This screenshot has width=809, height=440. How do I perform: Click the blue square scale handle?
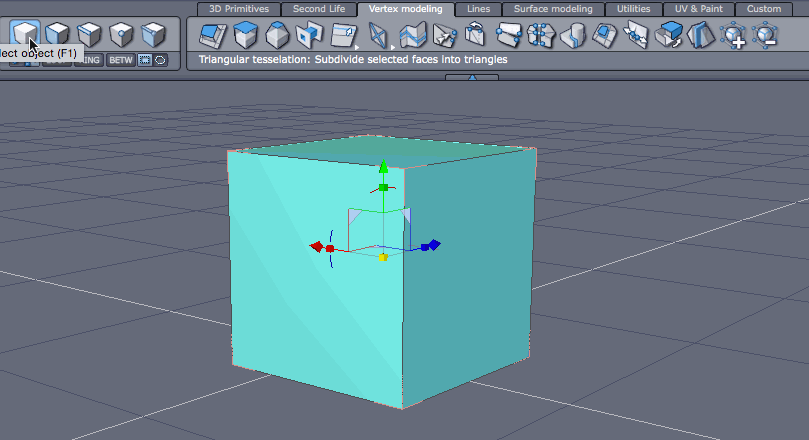(x=425, y=247)
